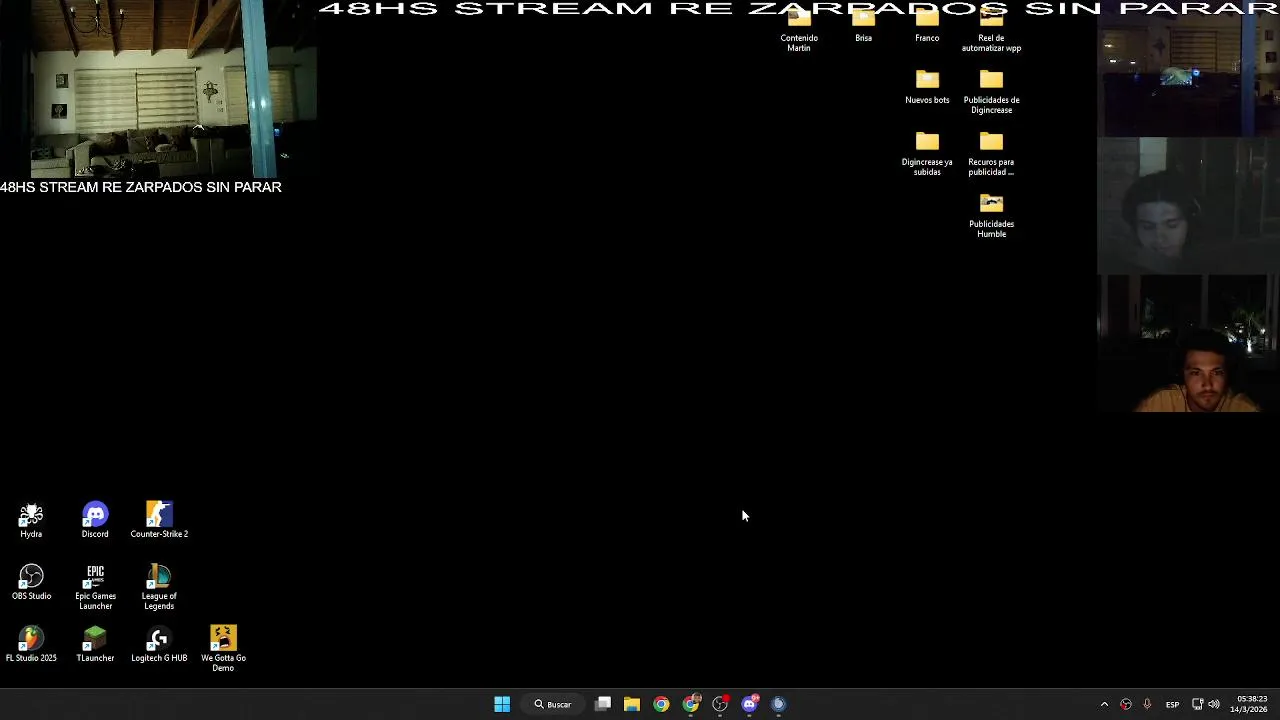Click the last running app icon in taskbar

[x=779, y=704]
